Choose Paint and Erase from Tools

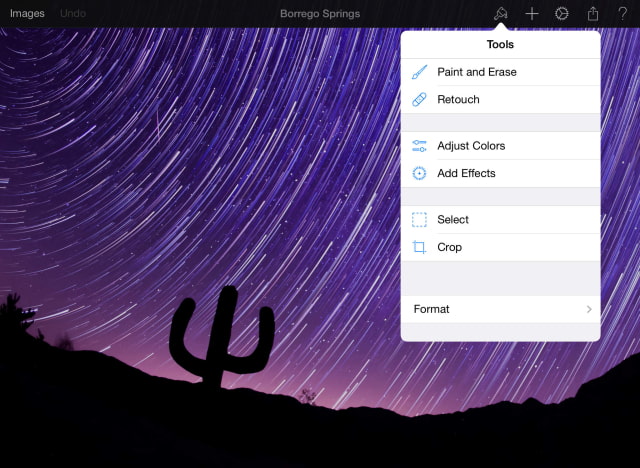pos(500,72)
